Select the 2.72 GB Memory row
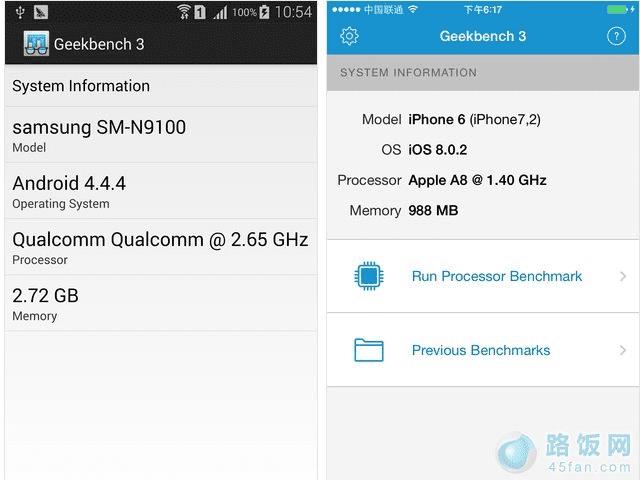640x480 pixels. tap(161, 303)
